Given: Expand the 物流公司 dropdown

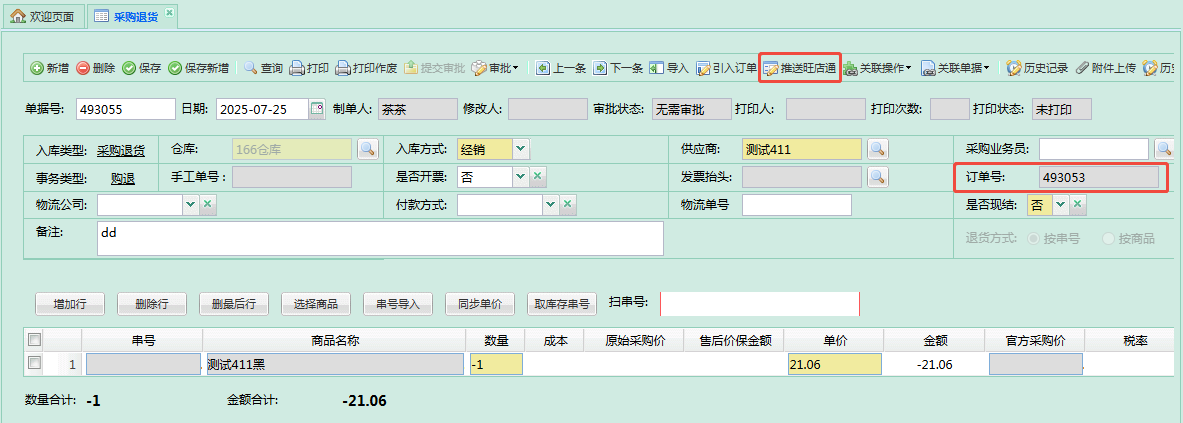Looking at the screenshot, I should [x=190, y=205].
